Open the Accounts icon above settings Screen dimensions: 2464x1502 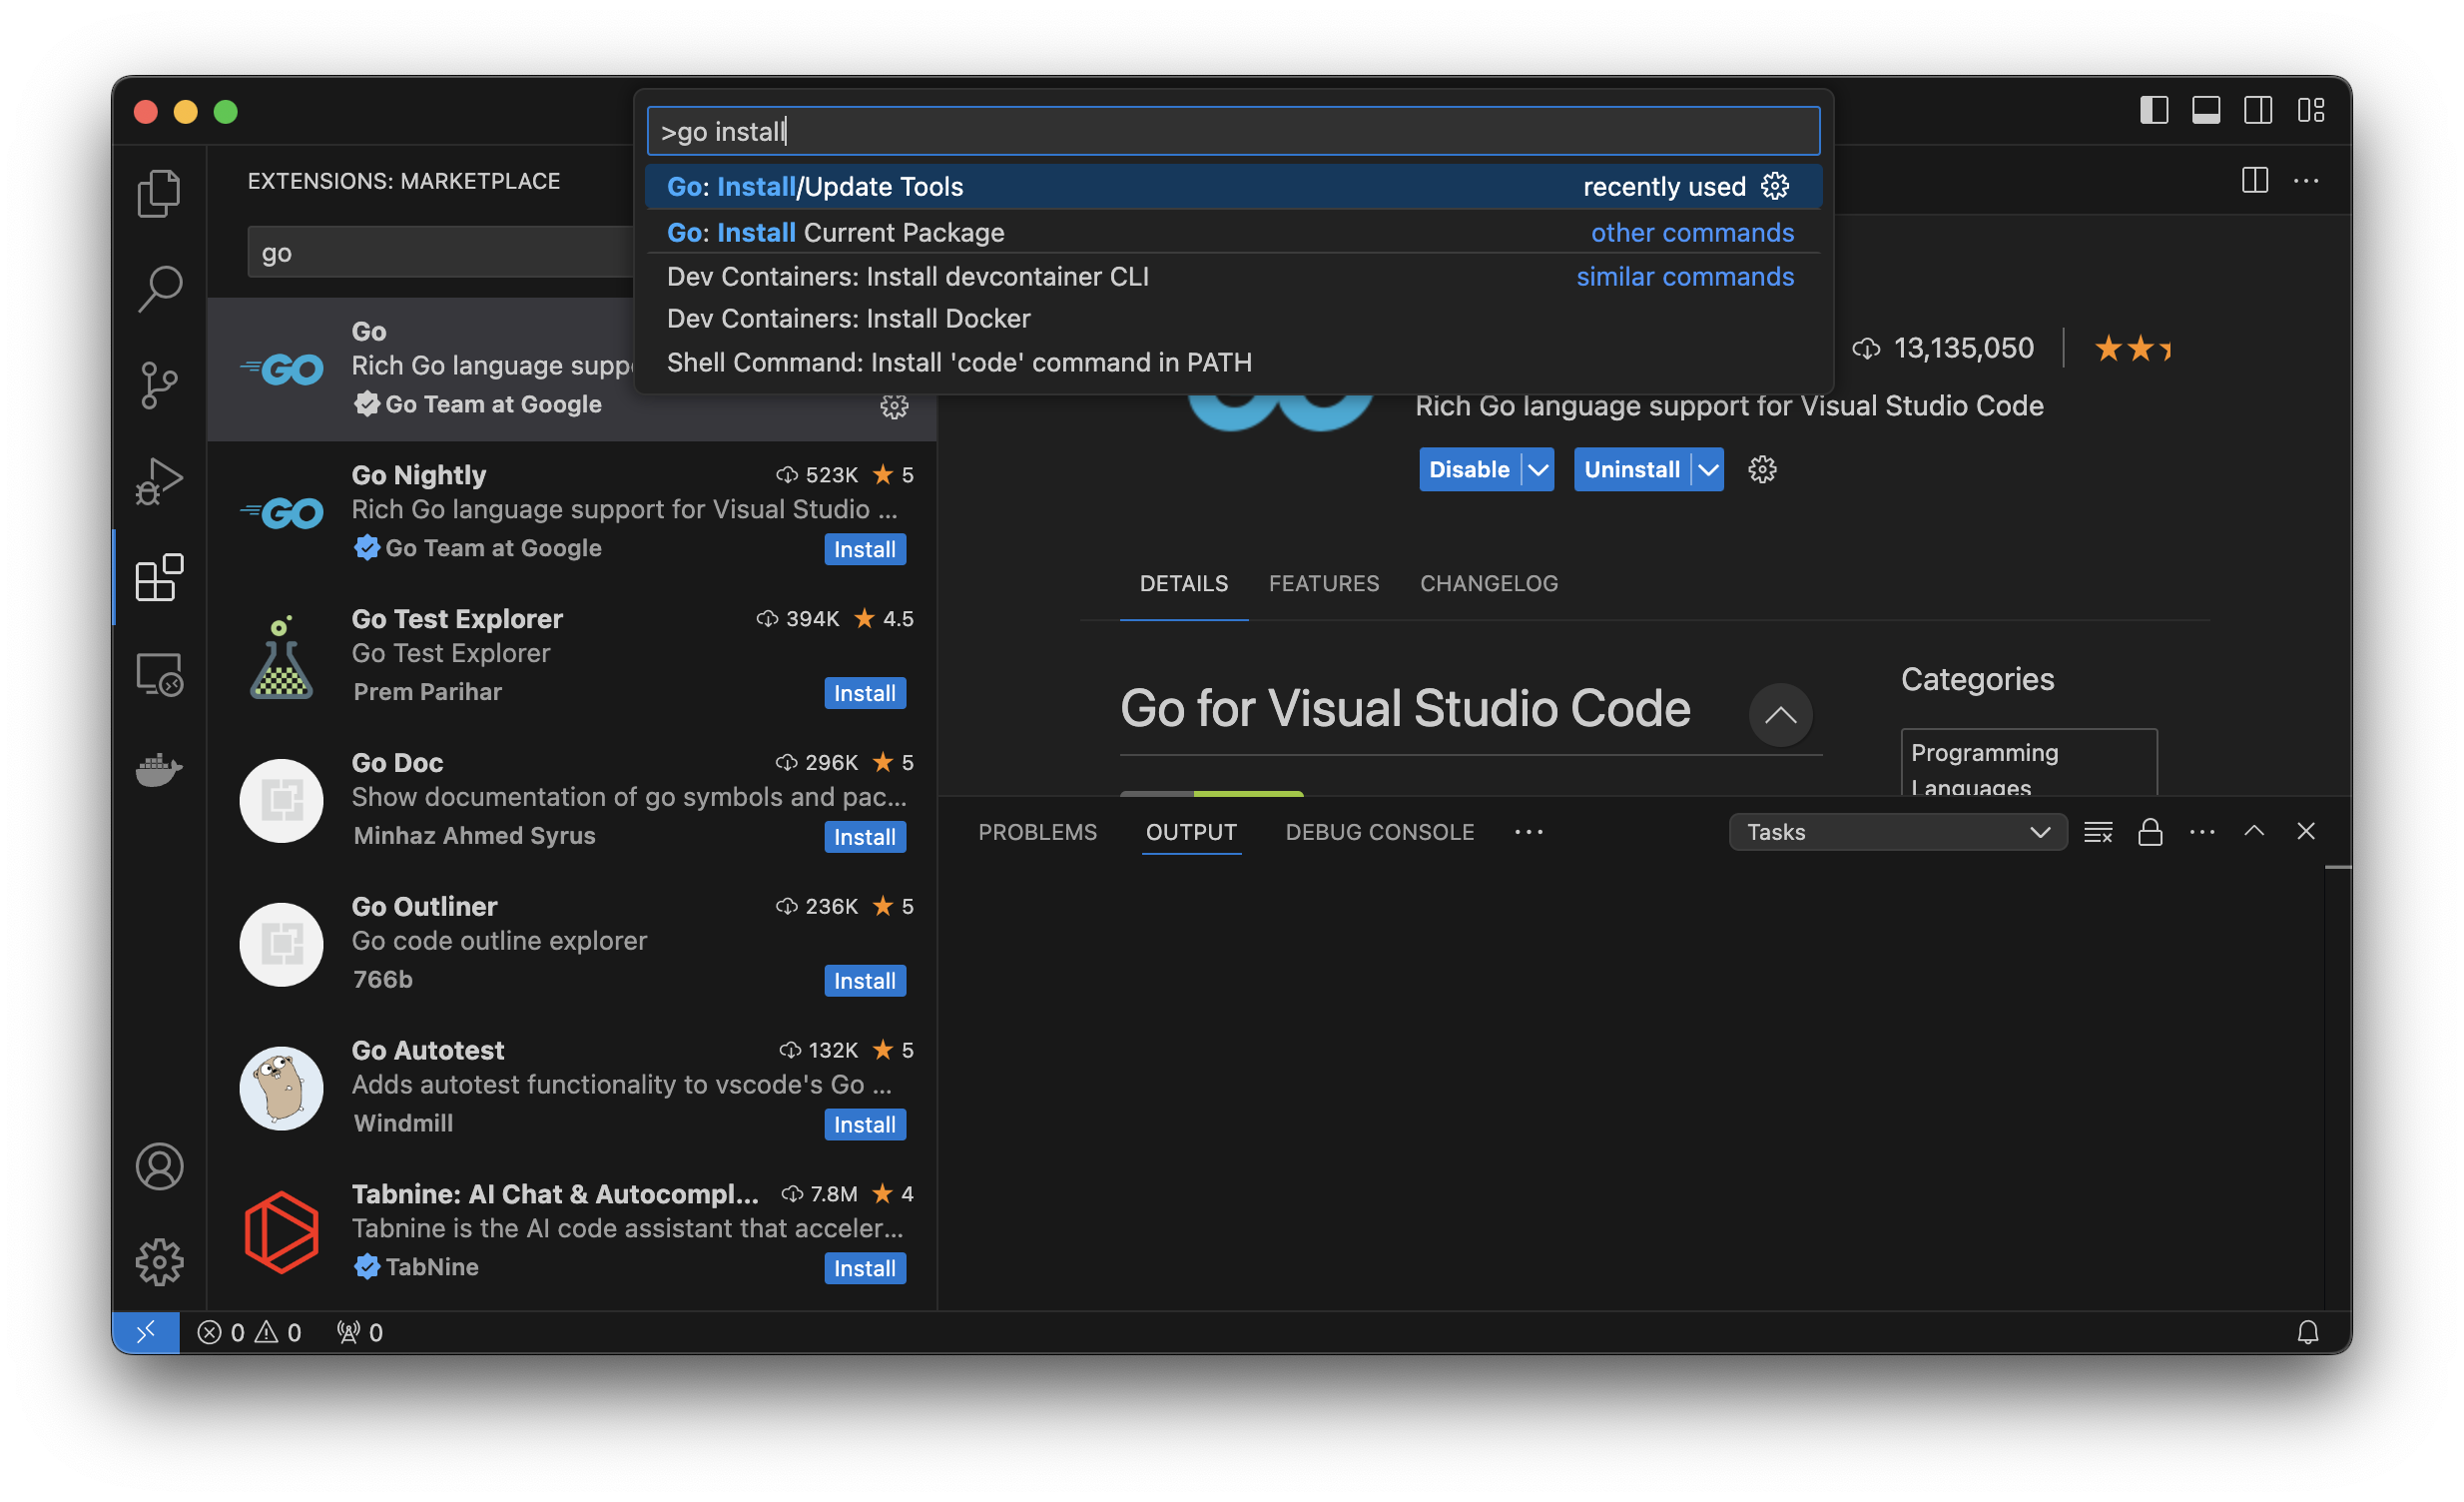pos(159,1166)
